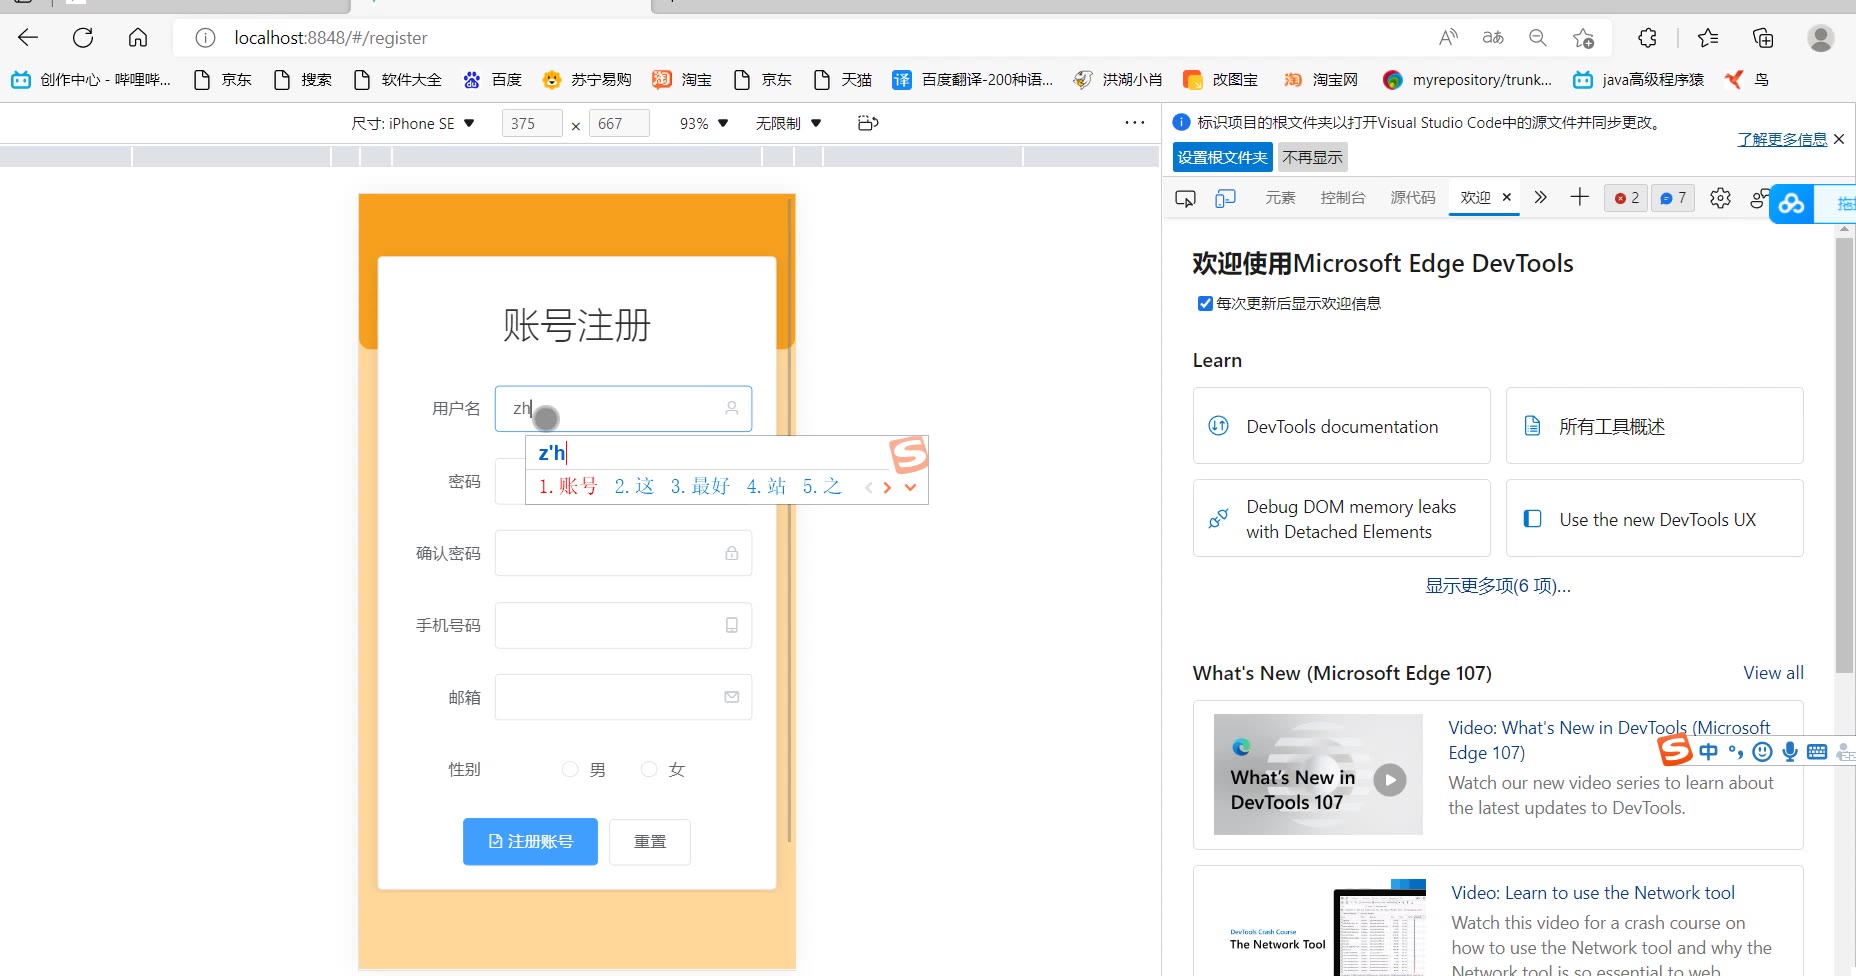This screenshot has width=1856, height=976.
Task: Open the iPhone SE device size dropdown
Action: point(413,123)
